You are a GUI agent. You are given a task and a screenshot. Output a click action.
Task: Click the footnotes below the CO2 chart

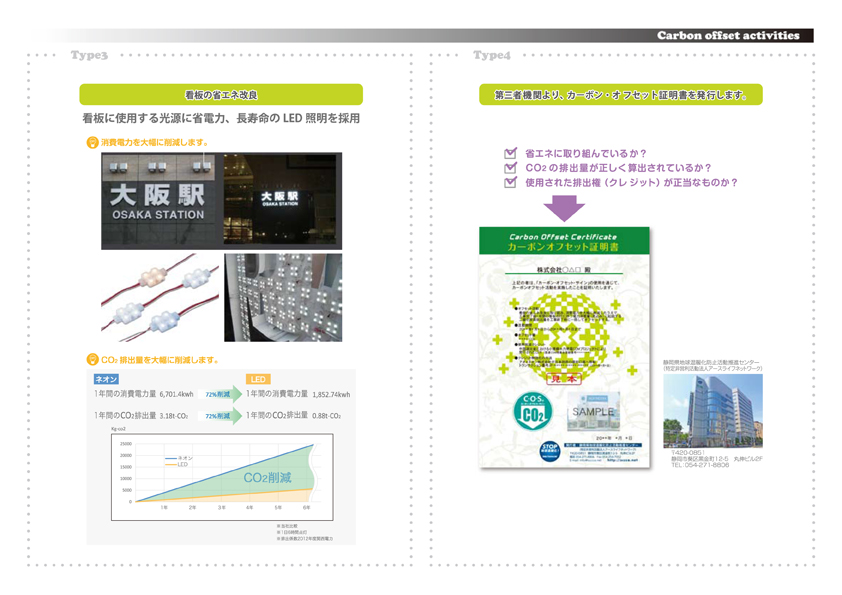tap(305, 532)
